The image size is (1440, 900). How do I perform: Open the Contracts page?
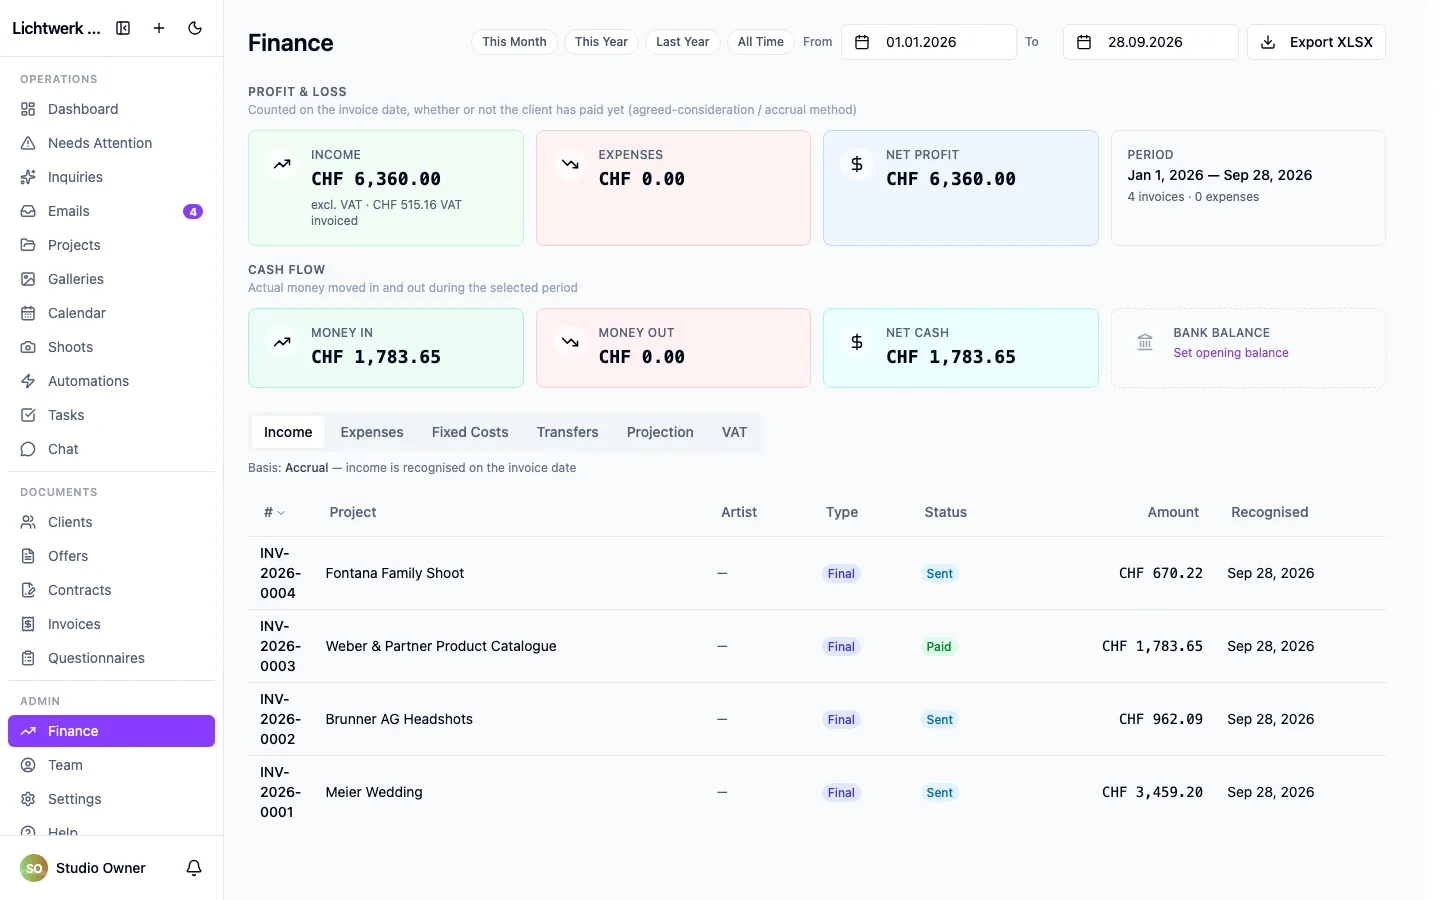coord(111,590)
